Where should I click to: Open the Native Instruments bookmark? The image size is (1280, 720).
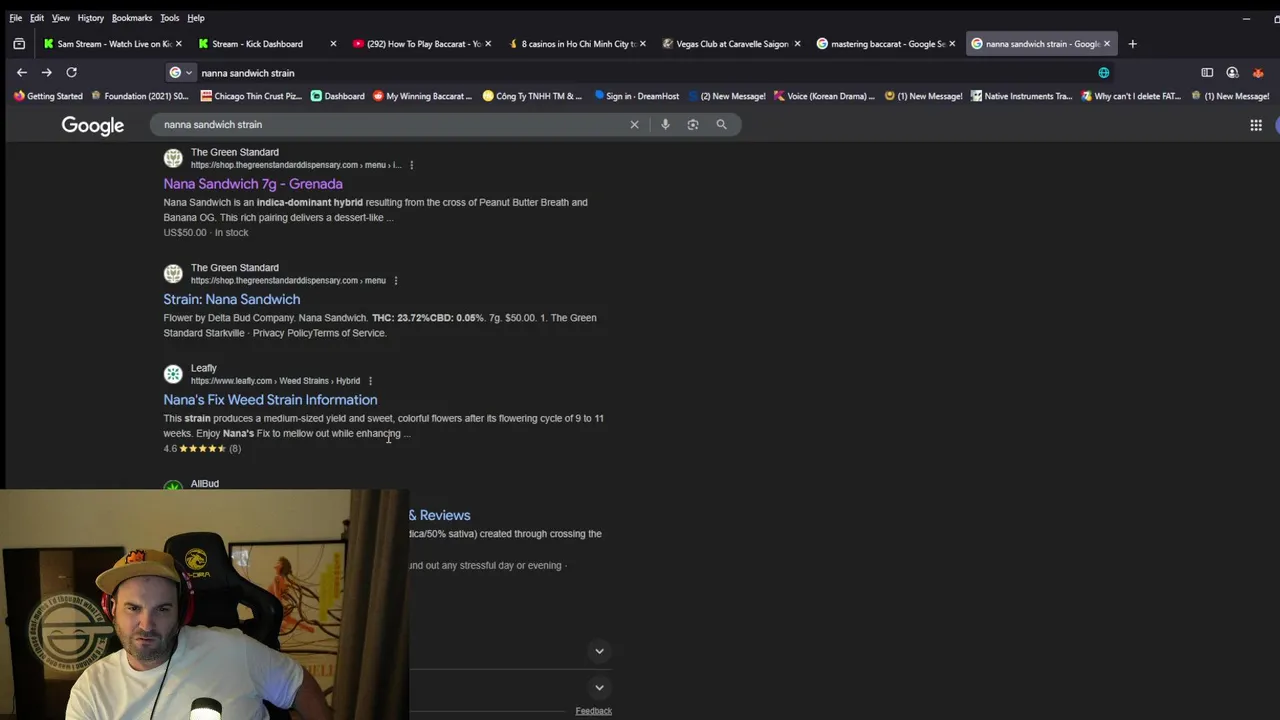(x=1021, y=96)
